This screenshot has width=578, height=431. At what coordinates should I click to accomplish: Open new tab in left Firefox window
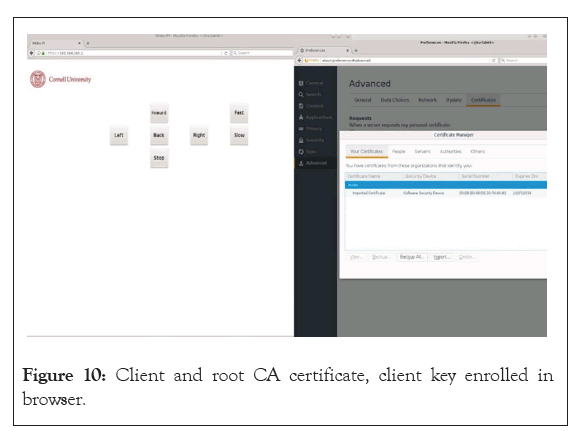88,43
